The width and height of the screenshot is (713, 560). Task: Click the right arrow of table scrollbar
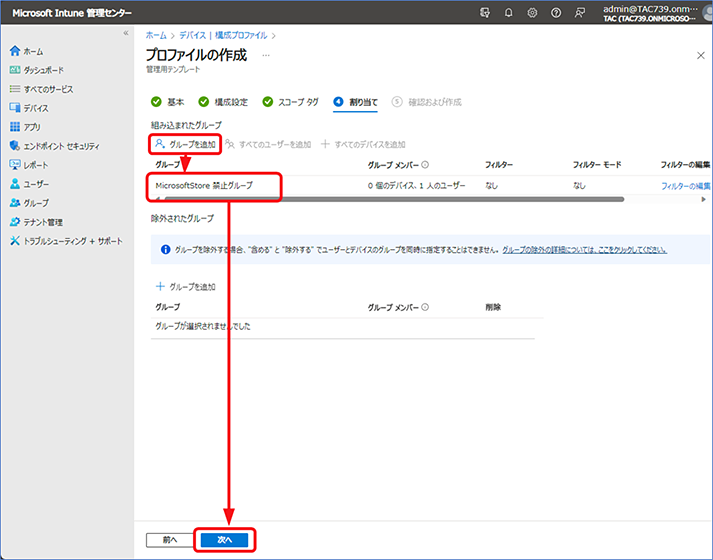click(x=703, y=199)
